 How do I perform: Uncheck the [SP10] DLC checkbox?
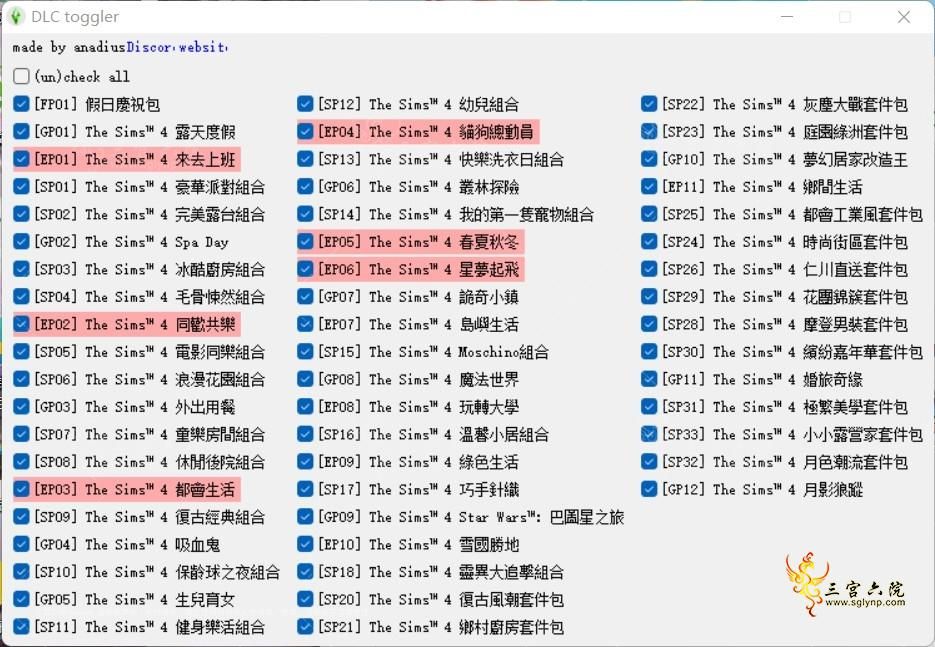[x=21, y=571]
